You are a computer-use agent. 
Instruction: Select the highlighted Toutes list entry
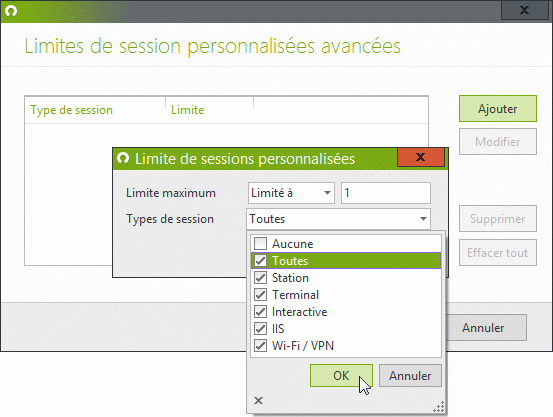[346, 261]
